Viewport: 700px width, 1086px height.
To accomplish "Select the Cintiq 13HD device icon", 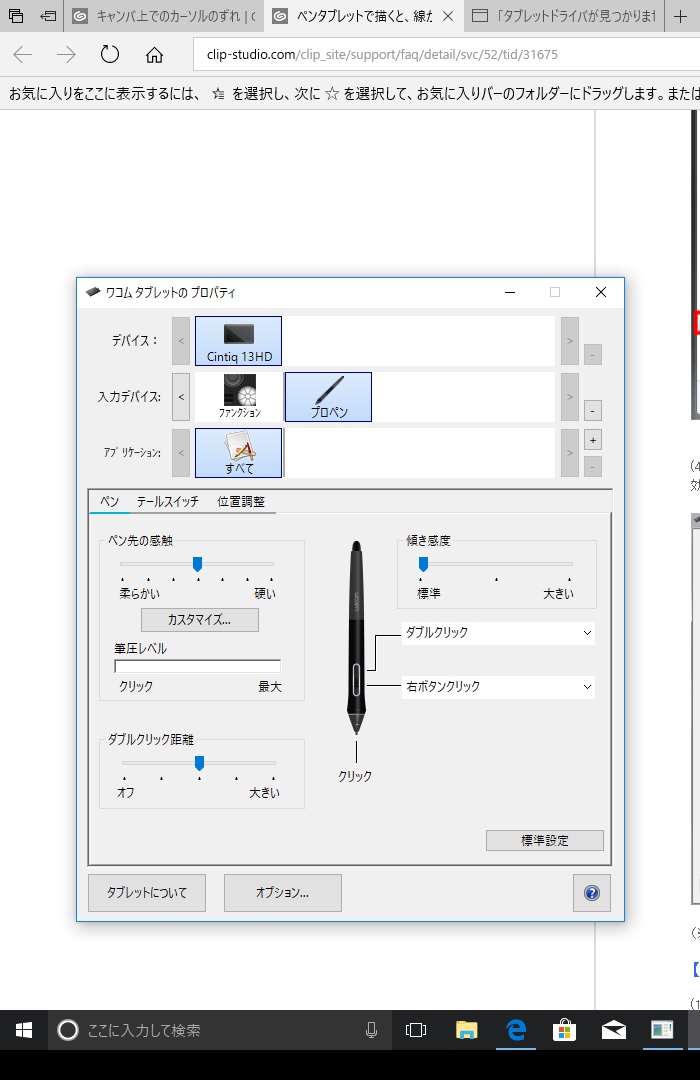I will point(238,341).
